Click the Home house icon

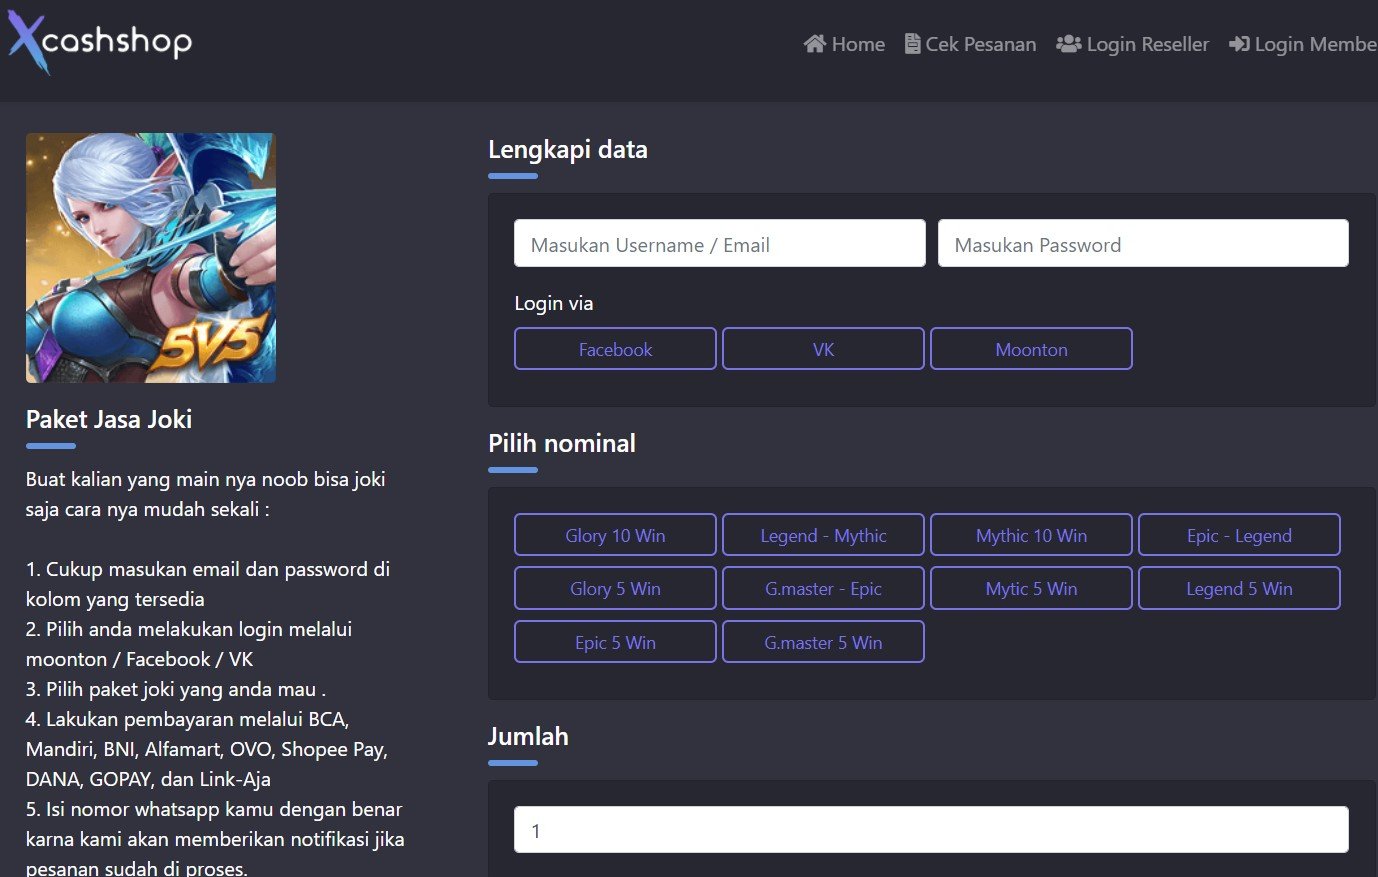[815, 44]
